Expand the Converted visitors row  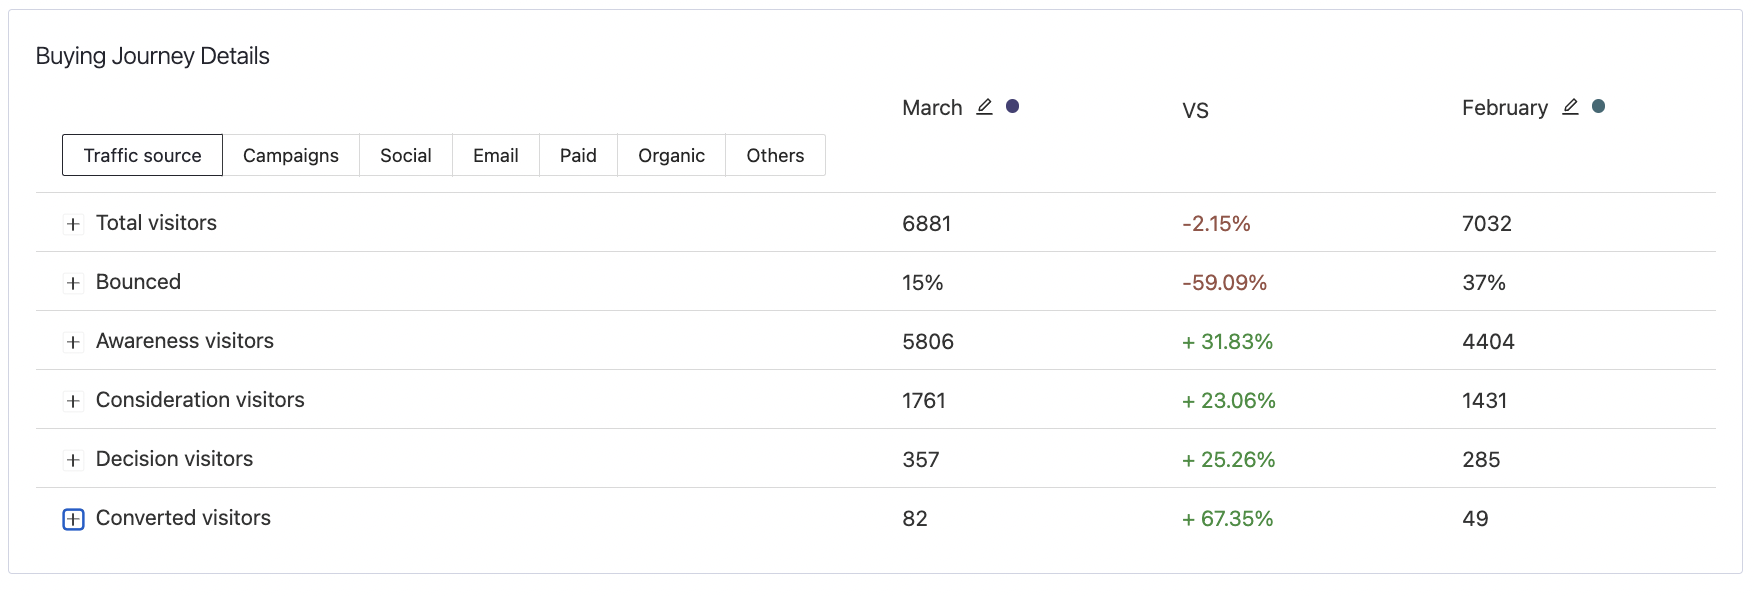pyautogui.click(x=73, y=519)
